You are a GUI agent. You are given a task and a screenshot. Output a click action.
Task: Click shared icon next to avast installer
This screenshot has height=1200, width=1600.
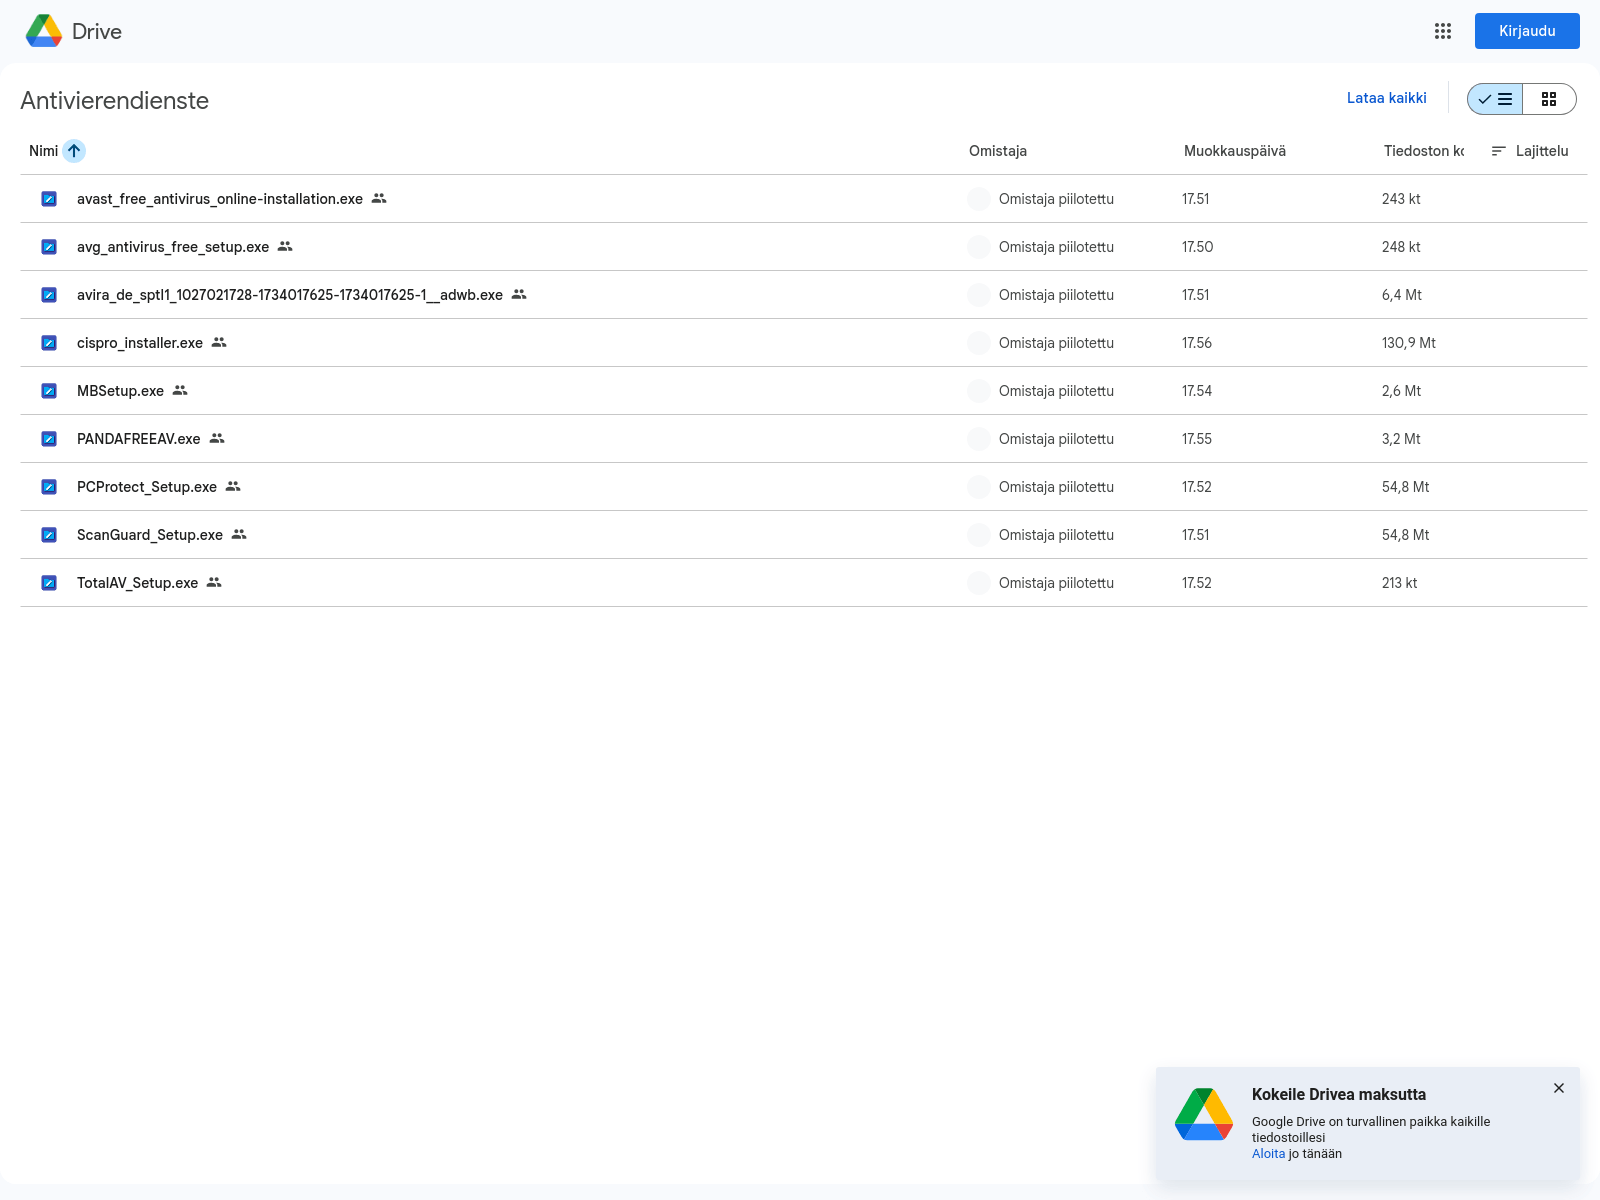pyautogui.click(x=379, y=198)
